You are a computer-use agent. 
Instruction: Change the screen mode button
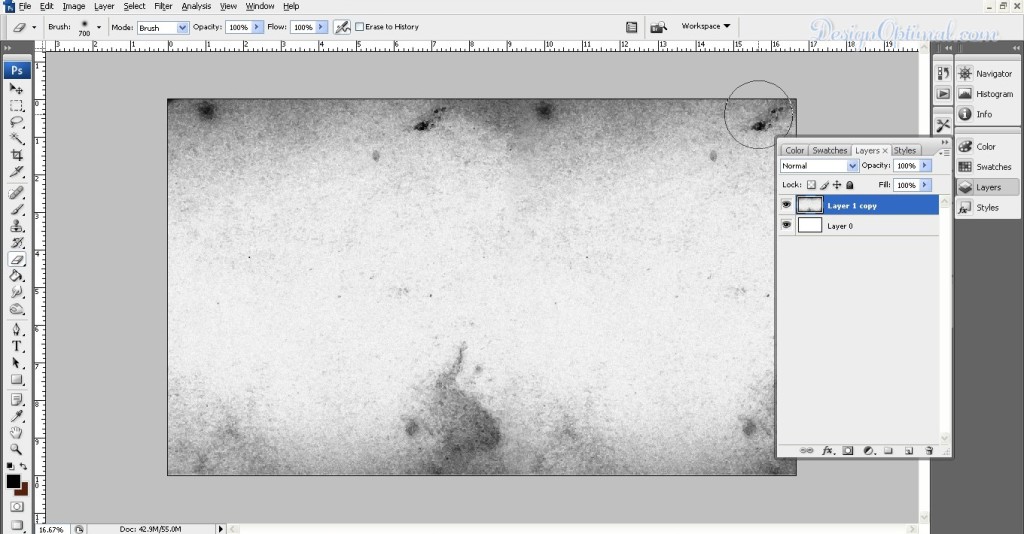tap(16, 525)
